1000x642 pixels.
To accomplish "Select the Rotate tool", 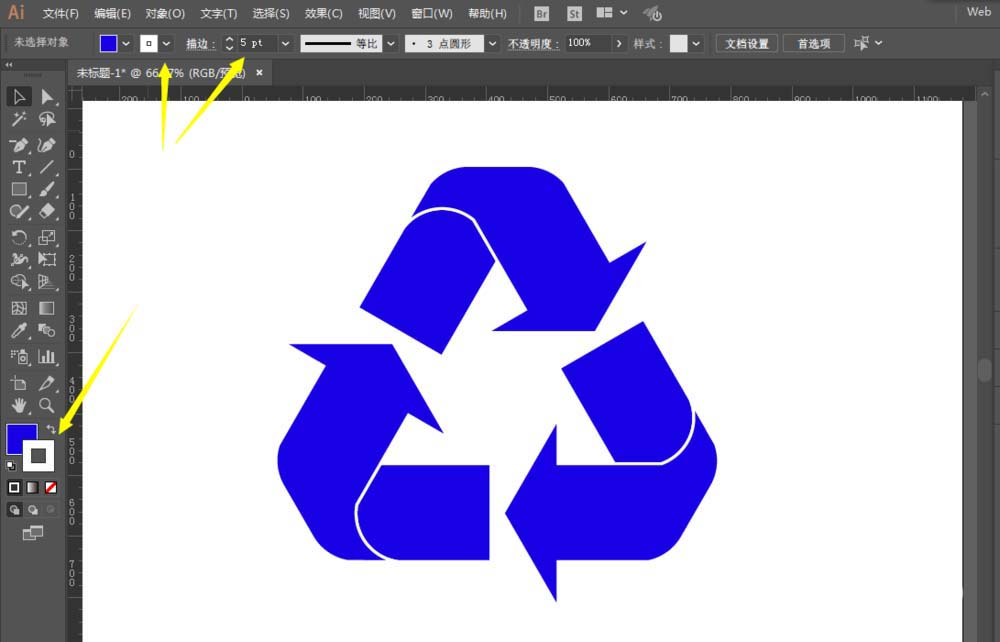I will (19, 238).
